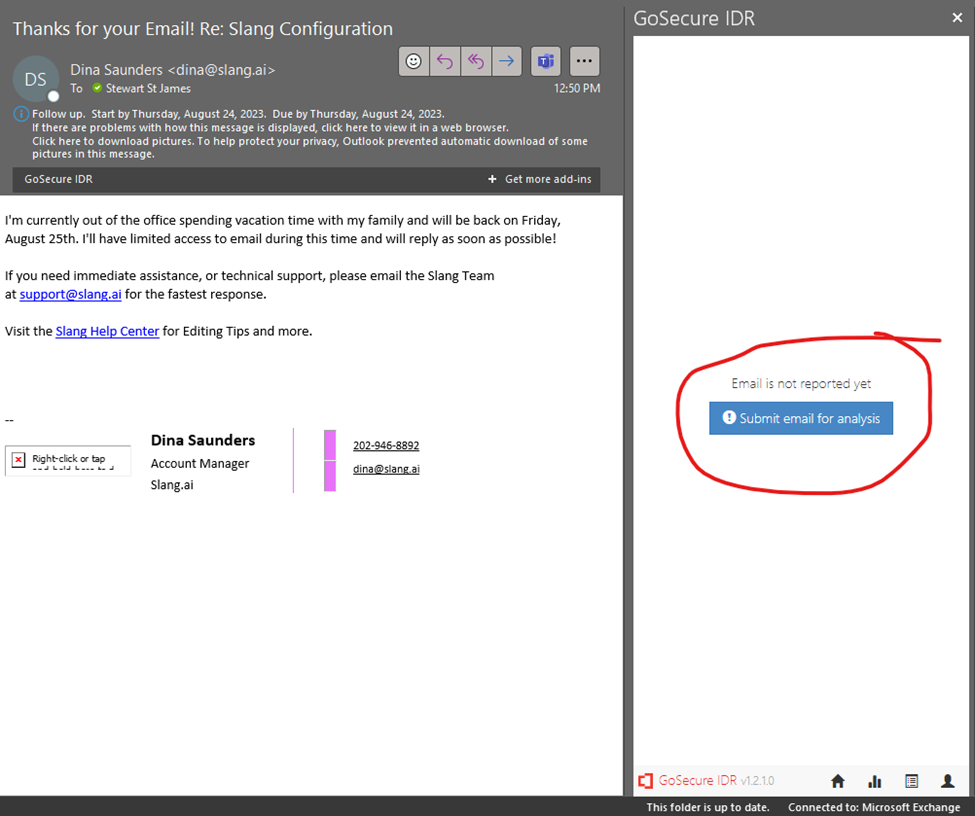Screen dimensions: 975x816
Task: Call the 202-946-8892 phone link
Action: (x=386, y=445)
